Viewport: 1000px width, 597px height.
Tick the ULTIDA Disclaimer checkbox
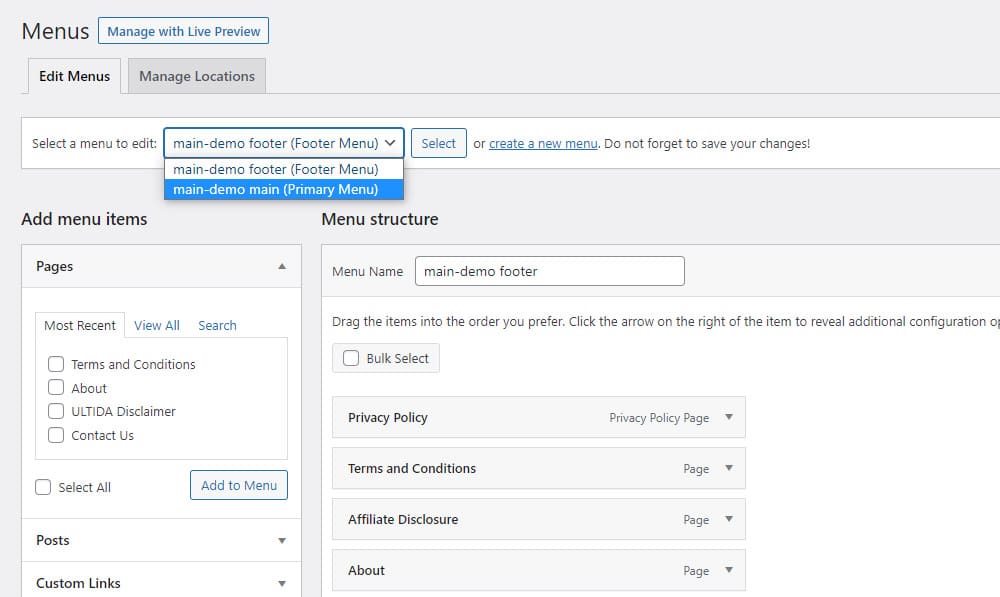pos(56,411)
